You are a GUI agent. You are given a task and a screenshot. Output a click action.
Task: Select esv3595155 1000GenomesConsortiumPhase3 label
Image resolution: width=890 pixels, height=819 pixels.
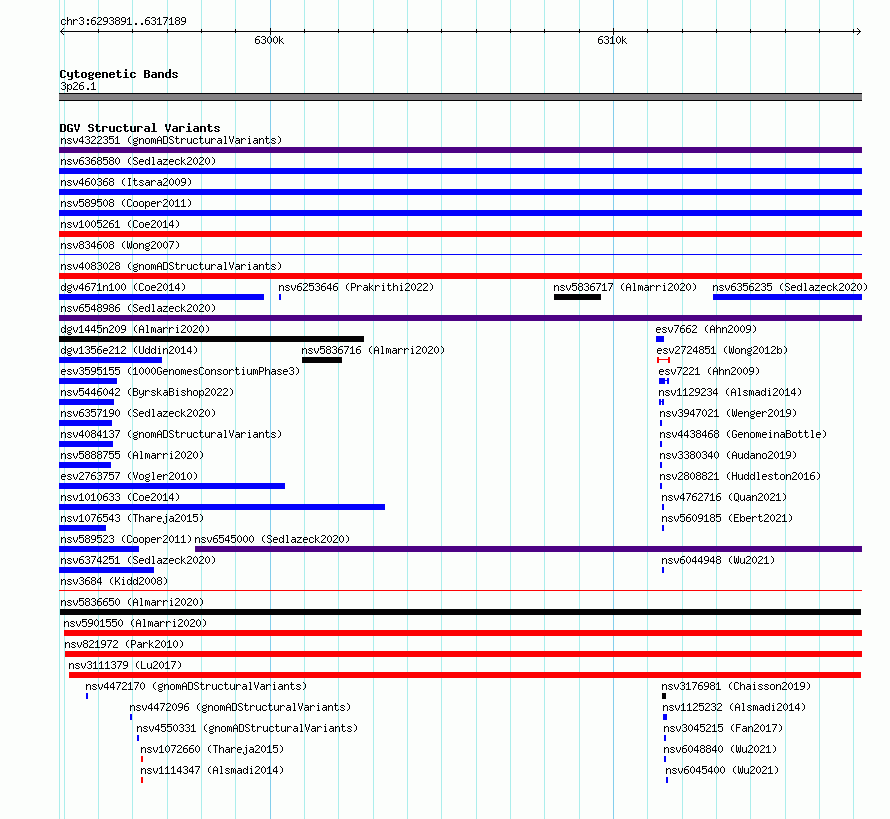click(180, 371)
